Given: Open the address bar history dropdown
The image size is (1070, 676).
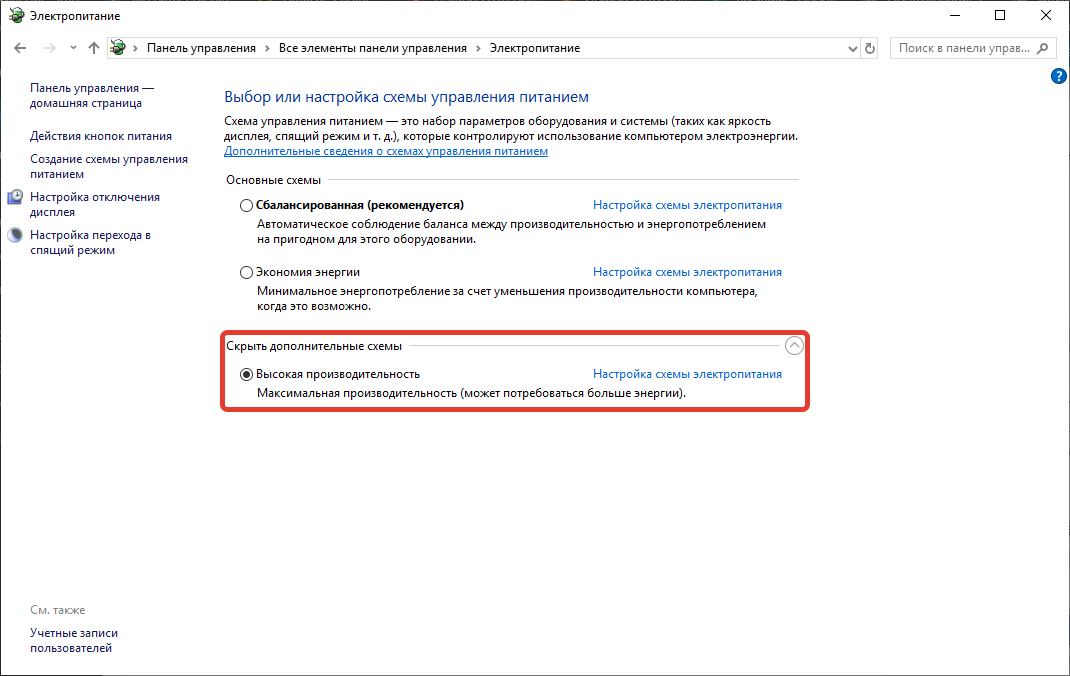Looking at the screenshot, I should pos(852,48).
